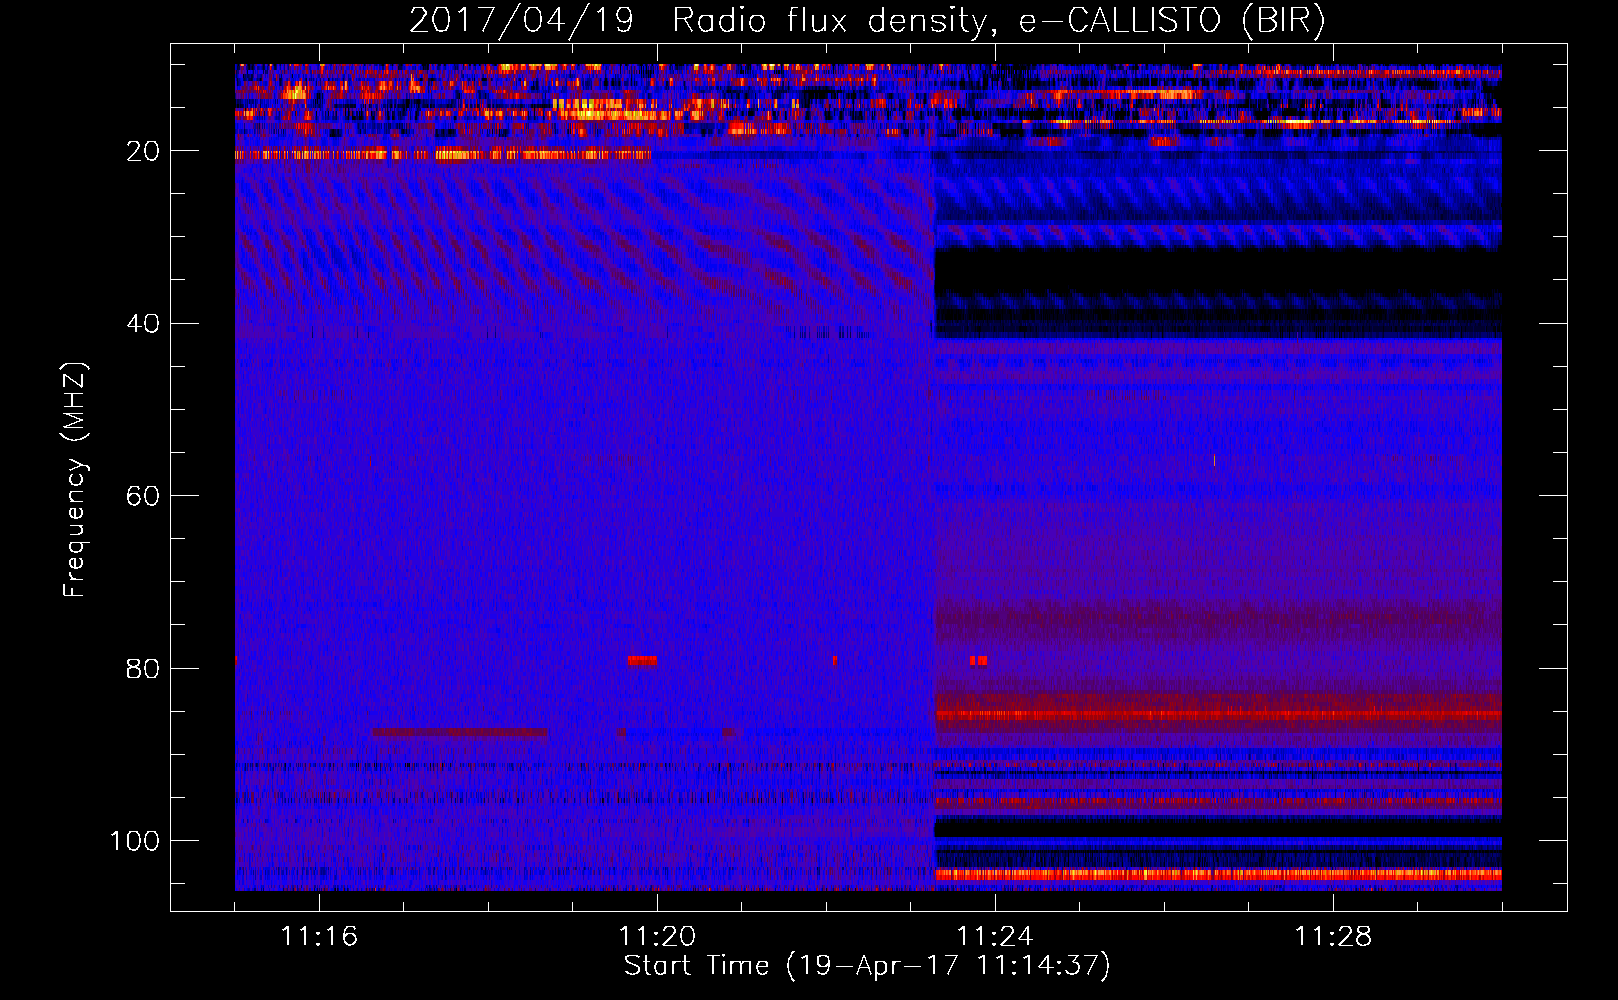Click the 'Frequency (MHZ)' axis label
Viewport: 1618px width, 1000px height.
tap(75, 480)
